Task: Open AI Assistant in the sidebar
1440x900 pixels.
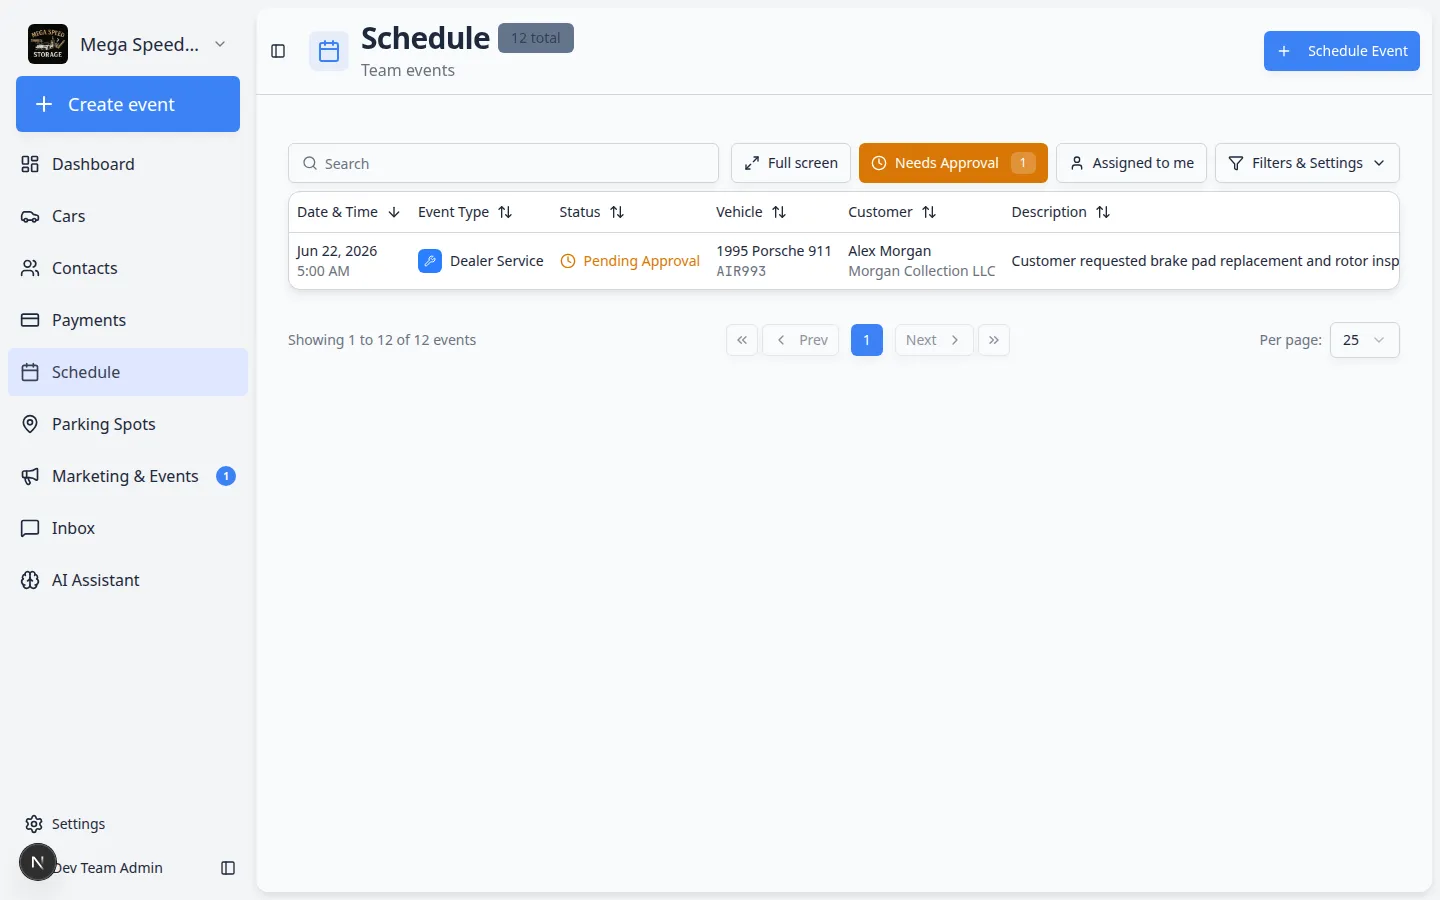Action: point(128,580)
